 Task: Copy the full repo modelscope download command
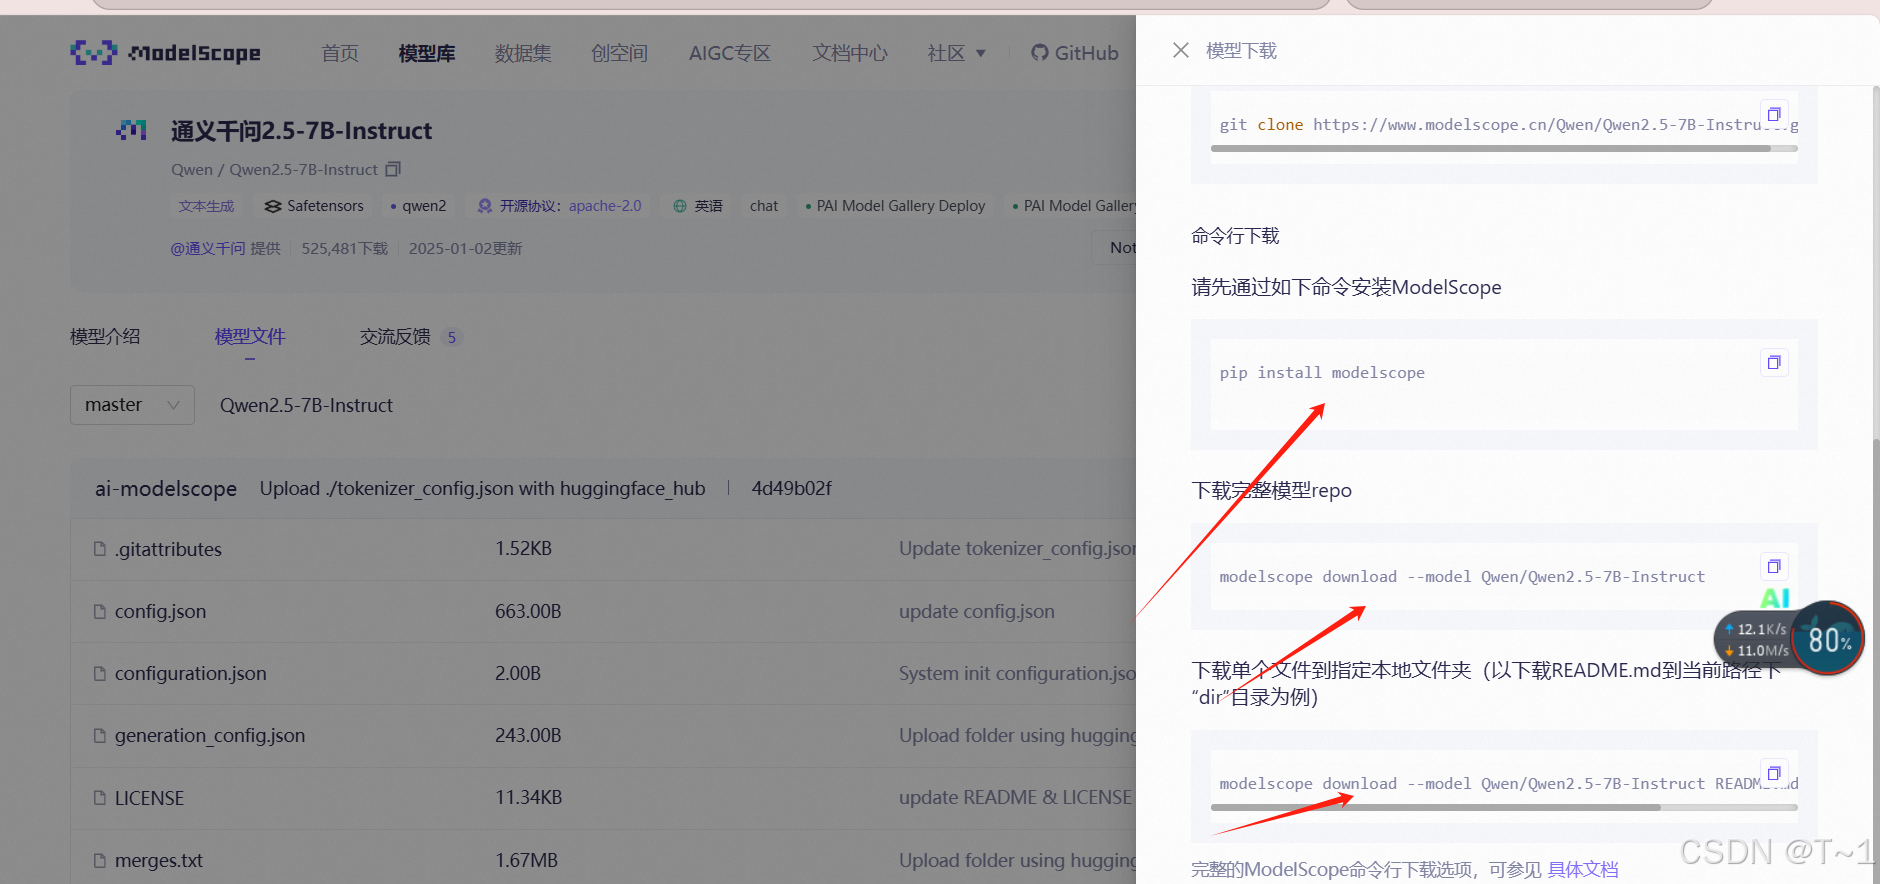click(1774, 566)
